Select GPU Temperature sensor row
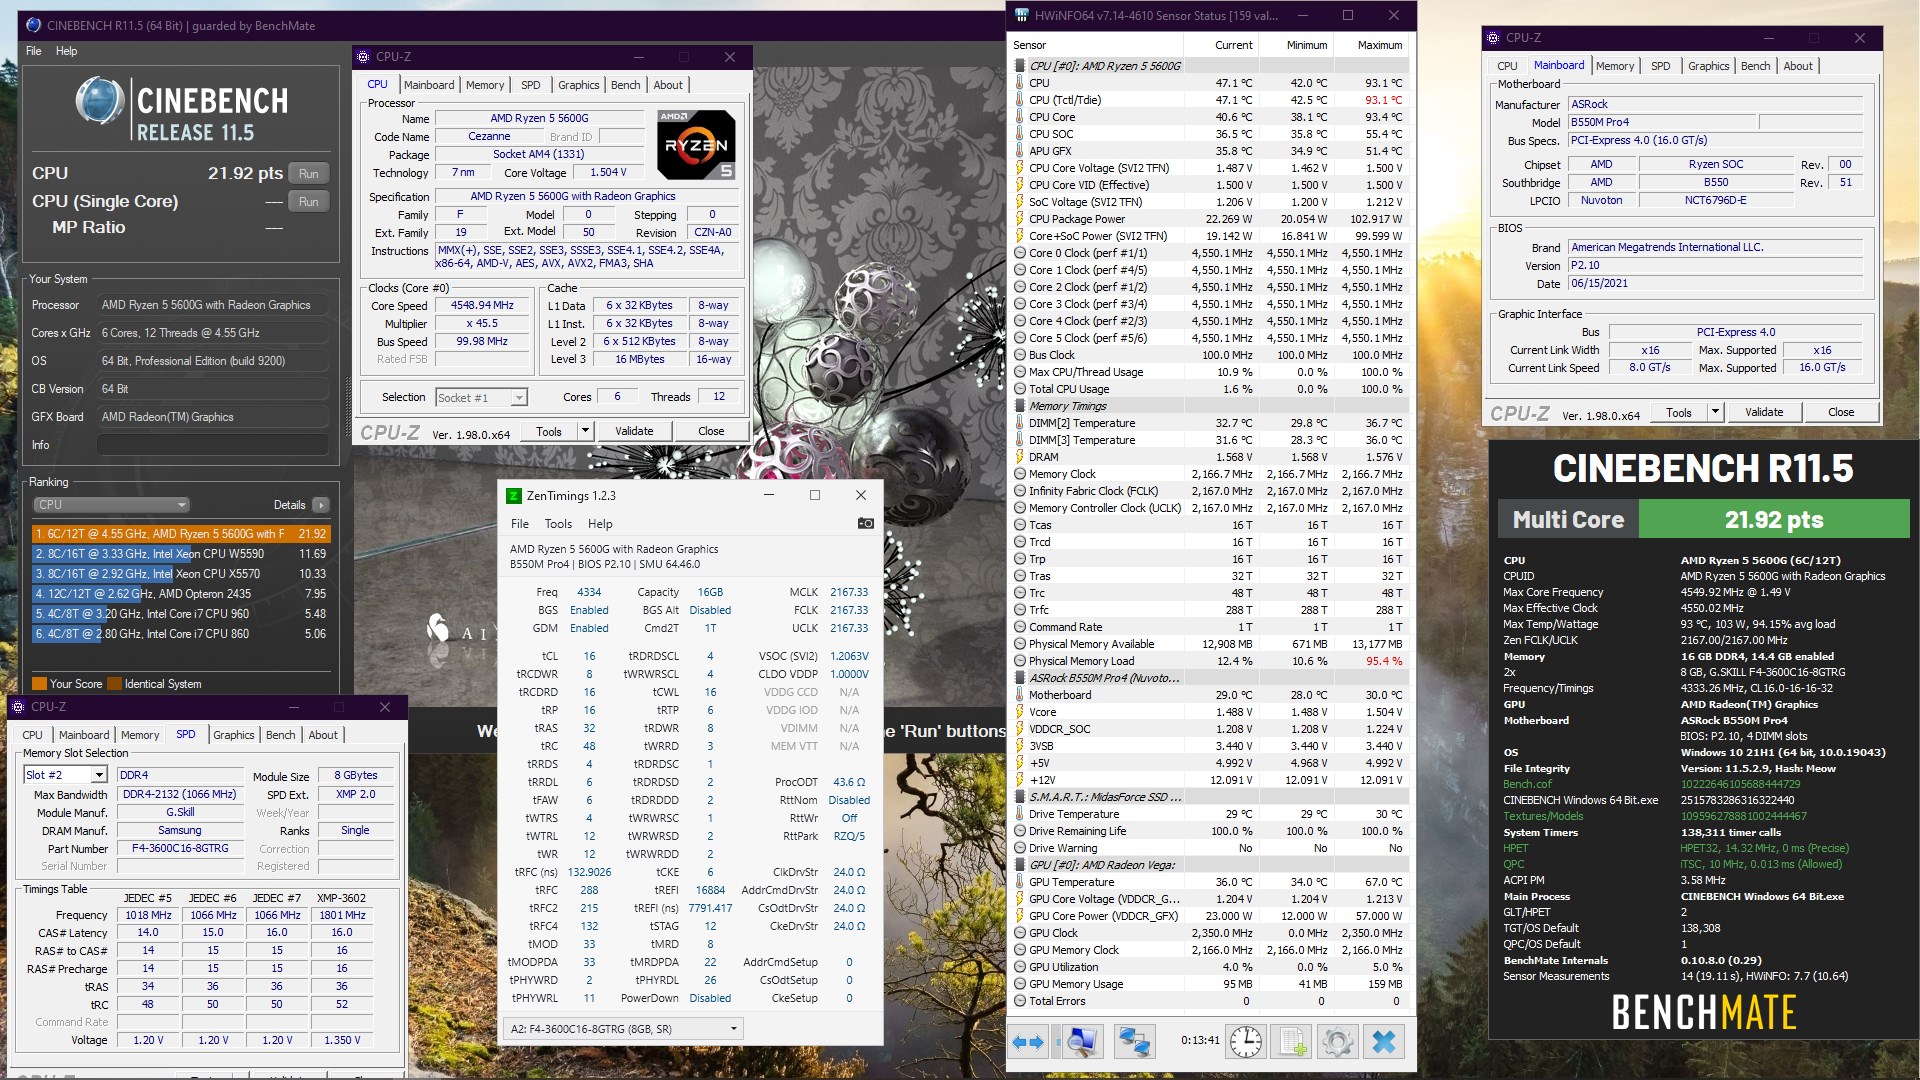The width and height of the screenshot is (1920, 1080). pyautogui.click(x=1209, y=882)
